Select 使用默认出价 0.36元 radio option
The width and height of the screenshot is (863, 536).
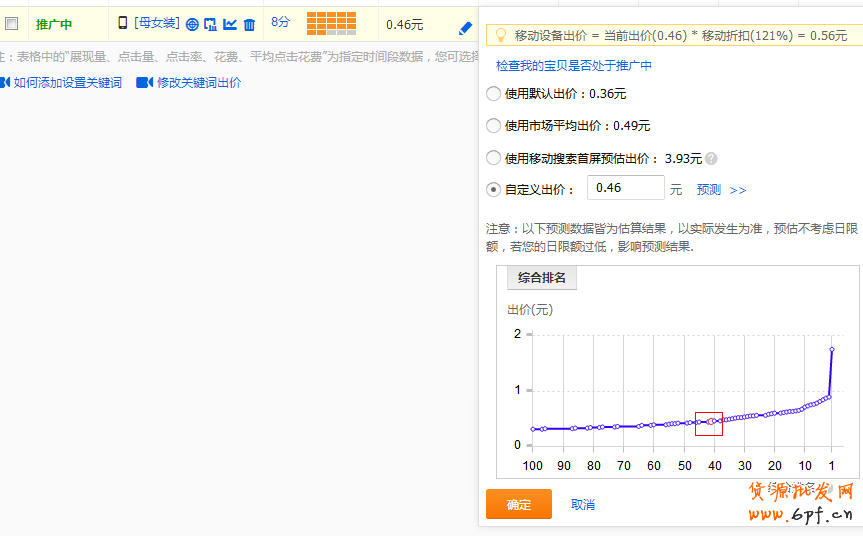[493, 94]
